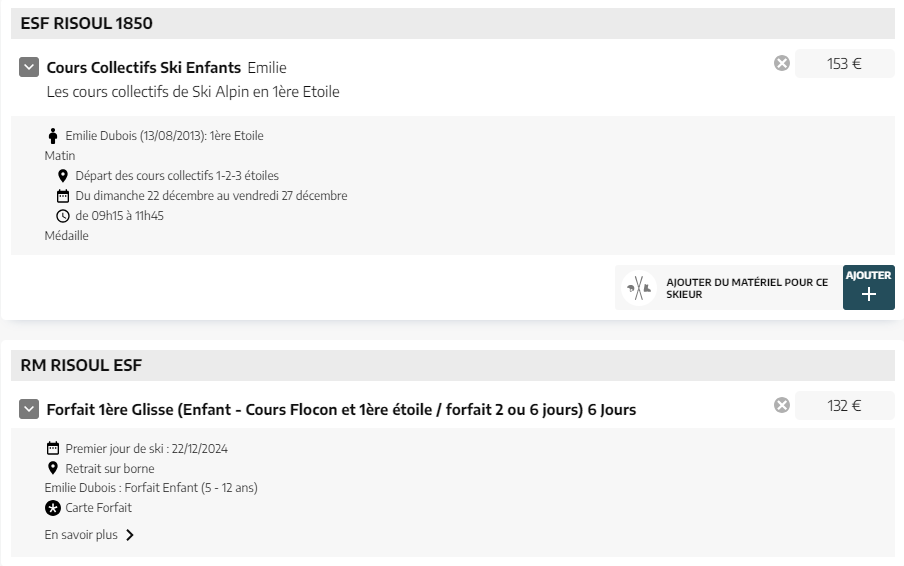Collapse the Cours Collectifs Ski Enfants details

29,67
